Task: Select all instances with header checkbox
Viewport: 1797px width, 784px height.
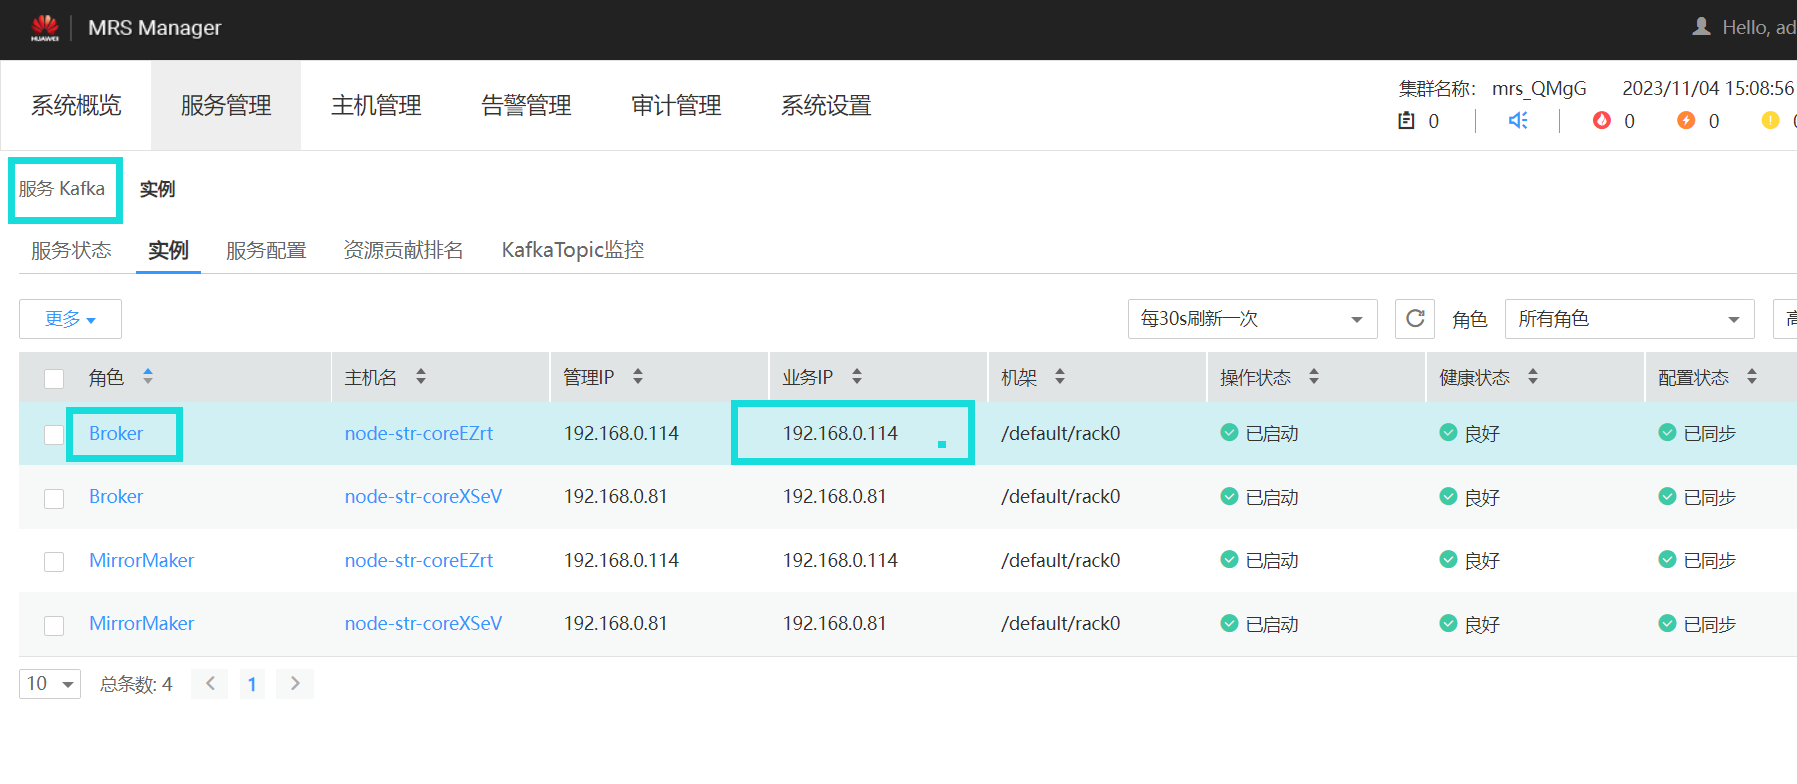Action: coord(54,378)
